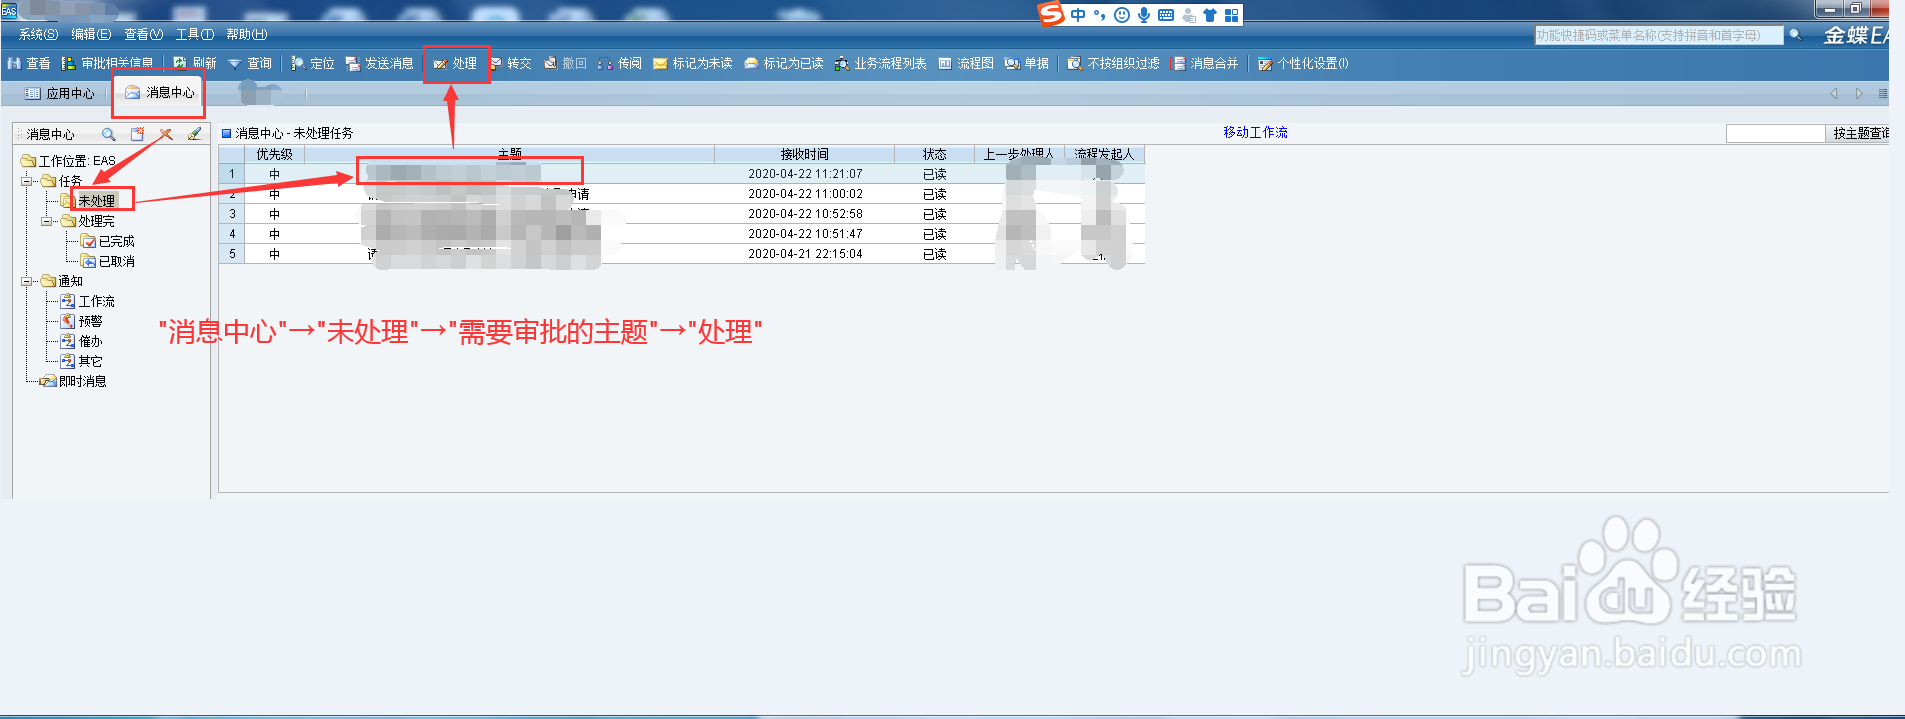The image size is (1905, 719).
Task: Click the 移动工作流 link
Action: (1255, 132)
